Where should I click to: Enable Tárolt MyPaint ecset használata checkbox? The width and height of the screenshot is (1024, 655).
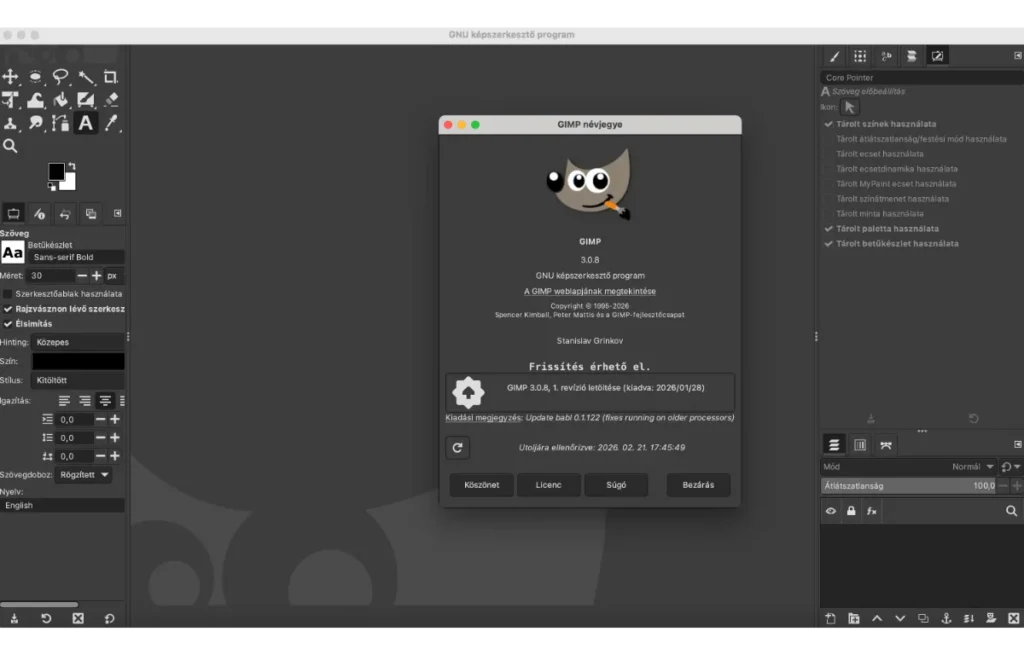coord(828,184)
